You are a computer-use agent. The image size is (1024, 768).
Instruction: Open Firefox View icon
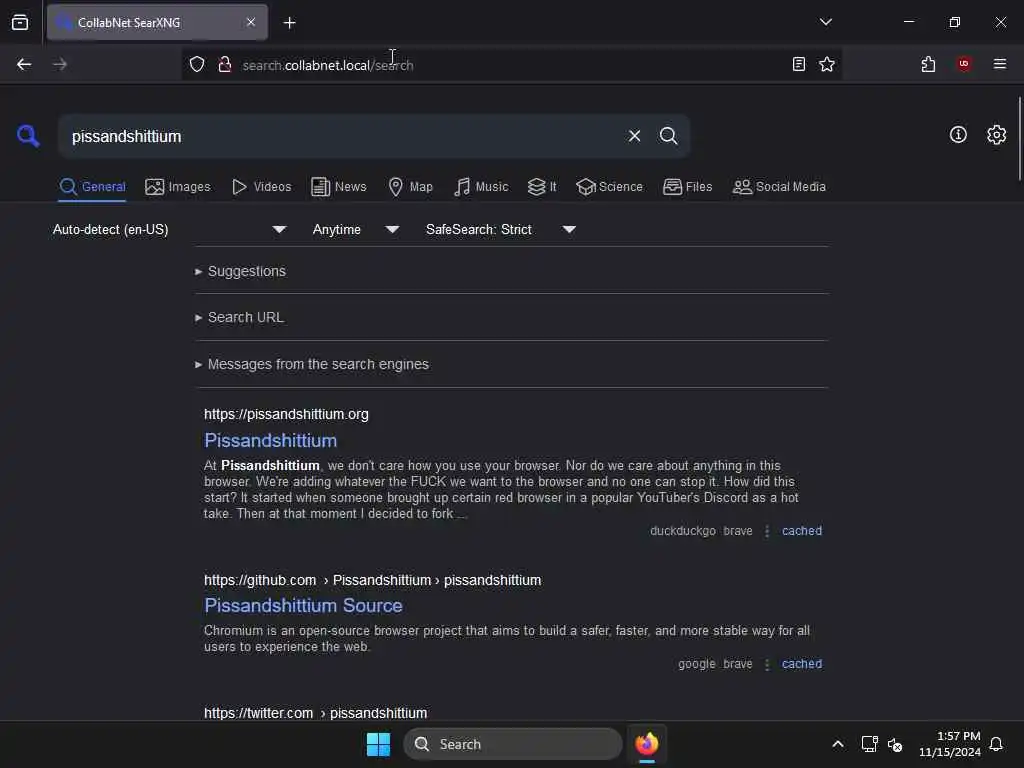[20, 23]
